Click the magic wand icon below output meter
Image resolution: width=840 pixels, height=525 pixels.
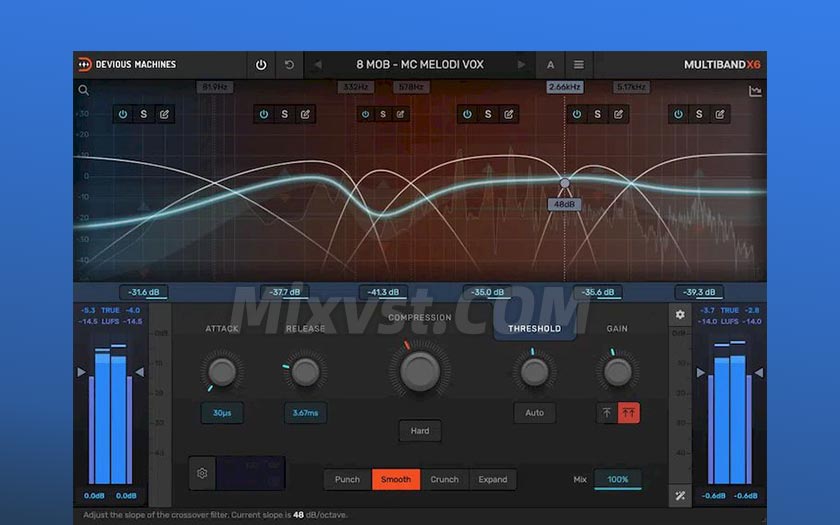pos(680,496)
